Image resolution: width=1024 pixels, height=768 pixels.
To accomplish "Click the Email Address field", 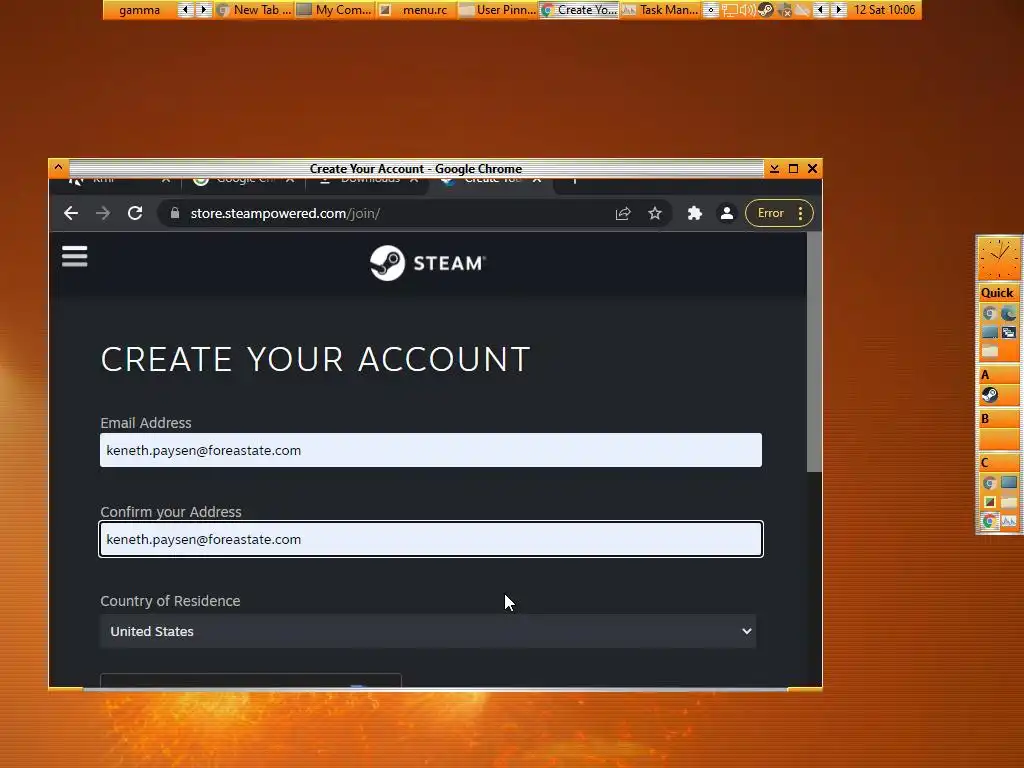I will coord(431,450).
